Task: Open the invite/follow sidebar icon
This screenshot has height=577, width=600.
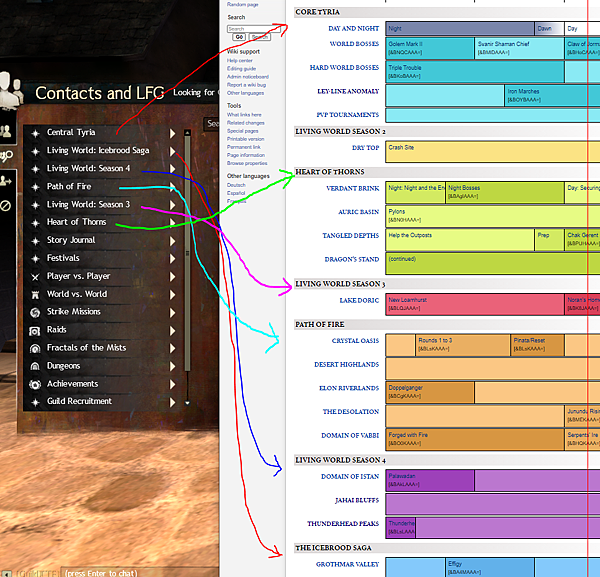Action: pyautogui.click(x=6, y=180)
